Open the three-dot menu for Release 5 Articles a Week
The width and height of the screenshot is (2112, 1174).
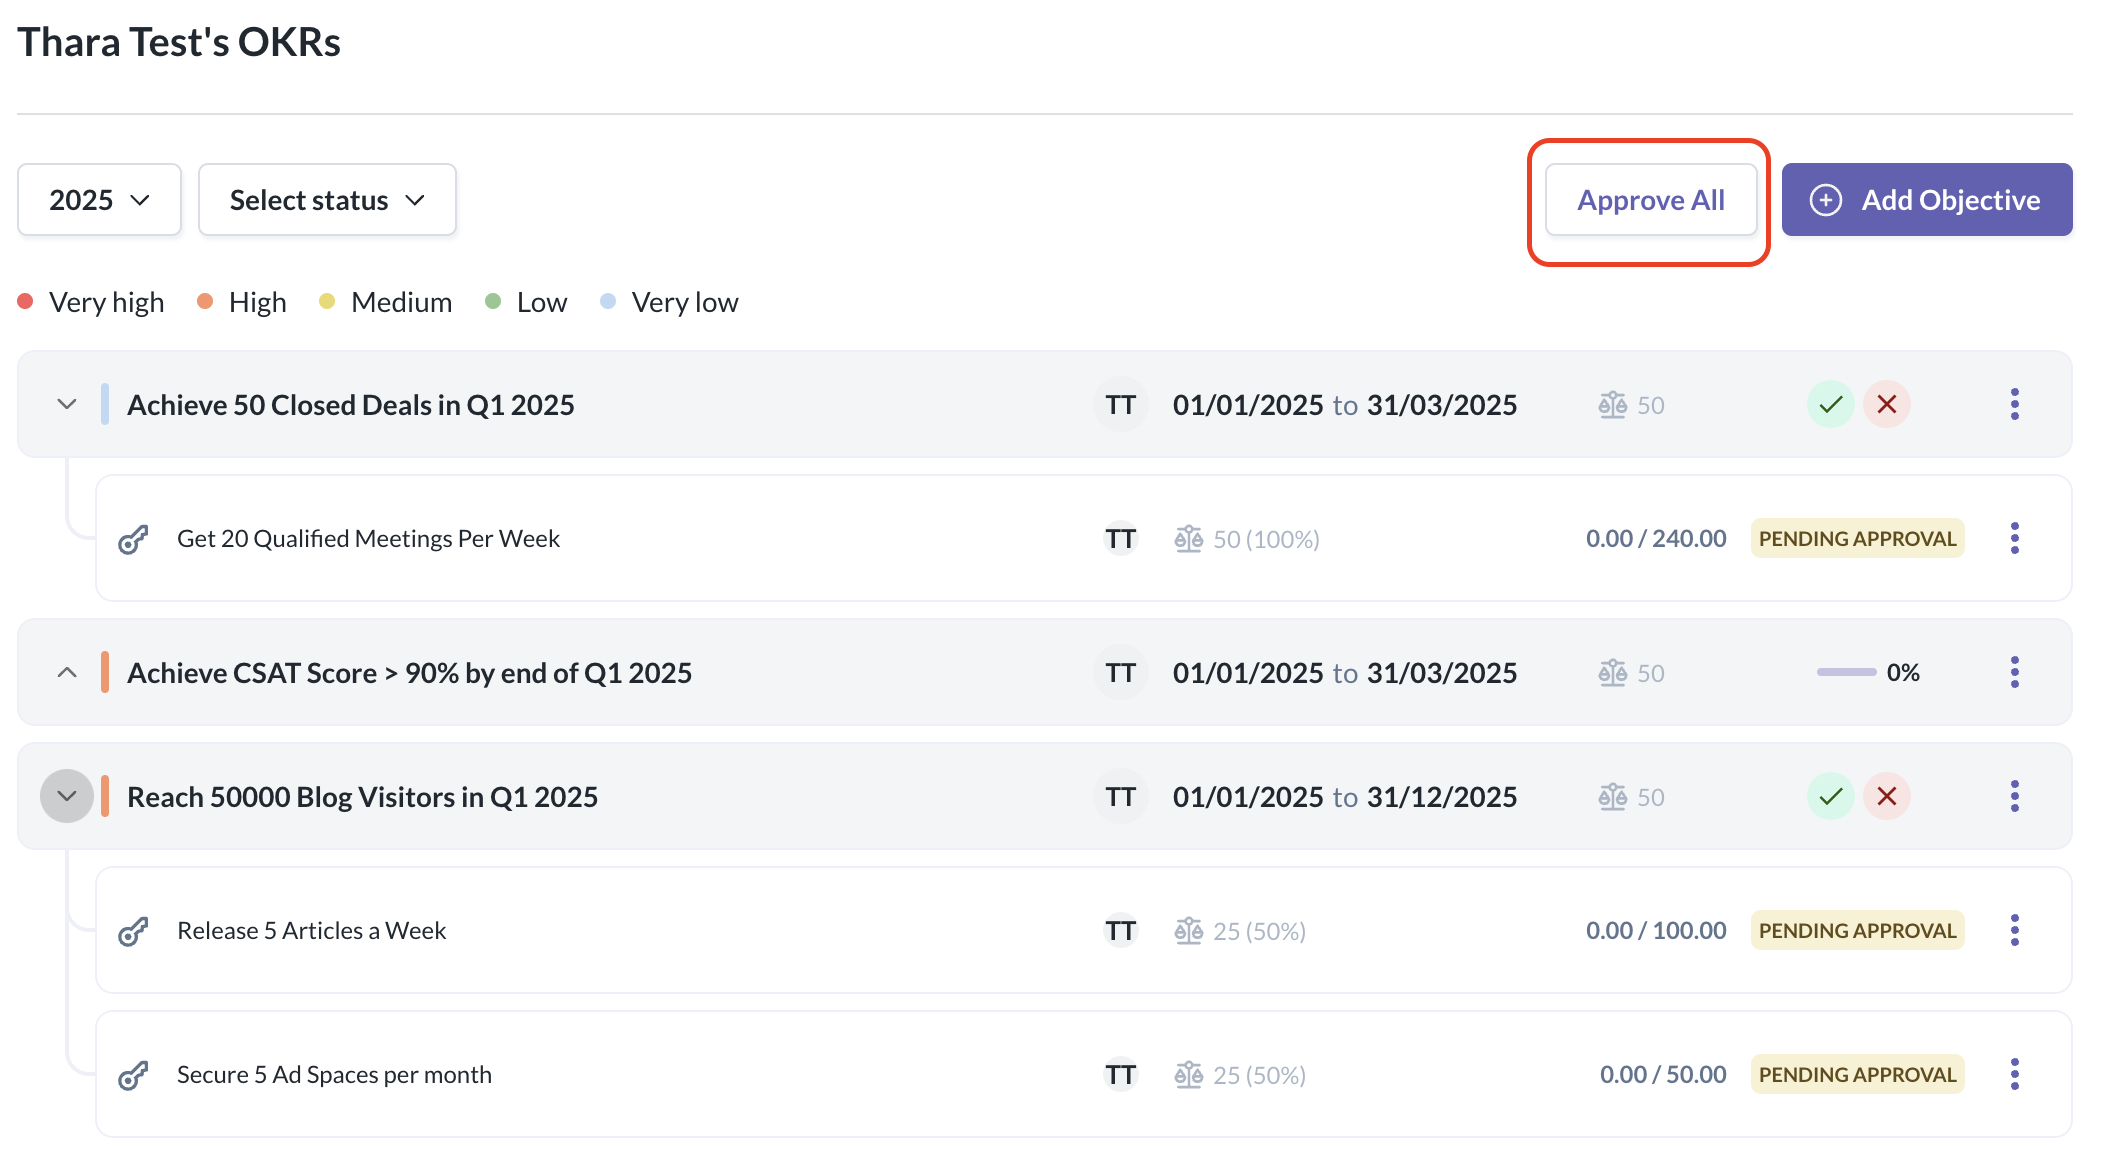pyautogui.click(x=2014, y=931)
